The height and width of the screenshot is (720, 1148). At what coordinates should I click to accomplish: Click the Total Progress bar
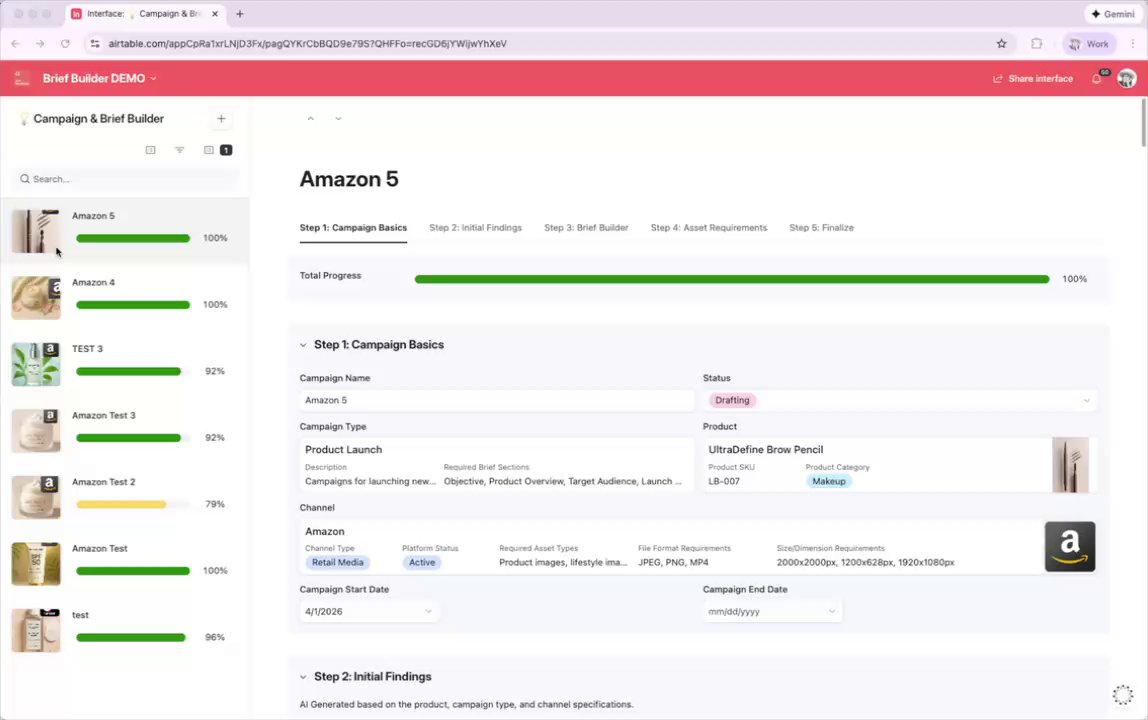[x=731, y=279]
